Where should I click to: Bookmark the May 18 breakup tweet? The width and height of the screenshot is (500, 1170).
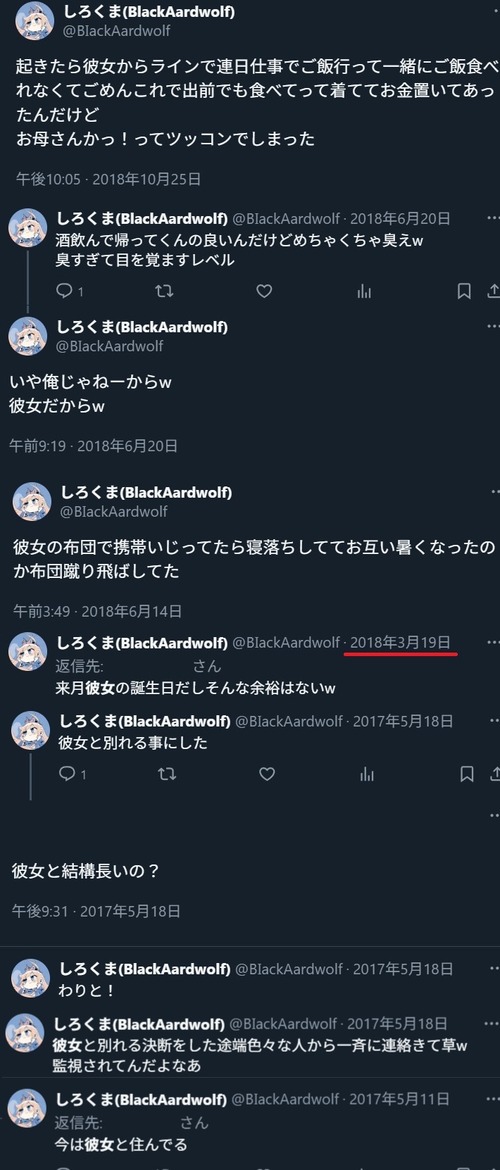tap(467, 775)
